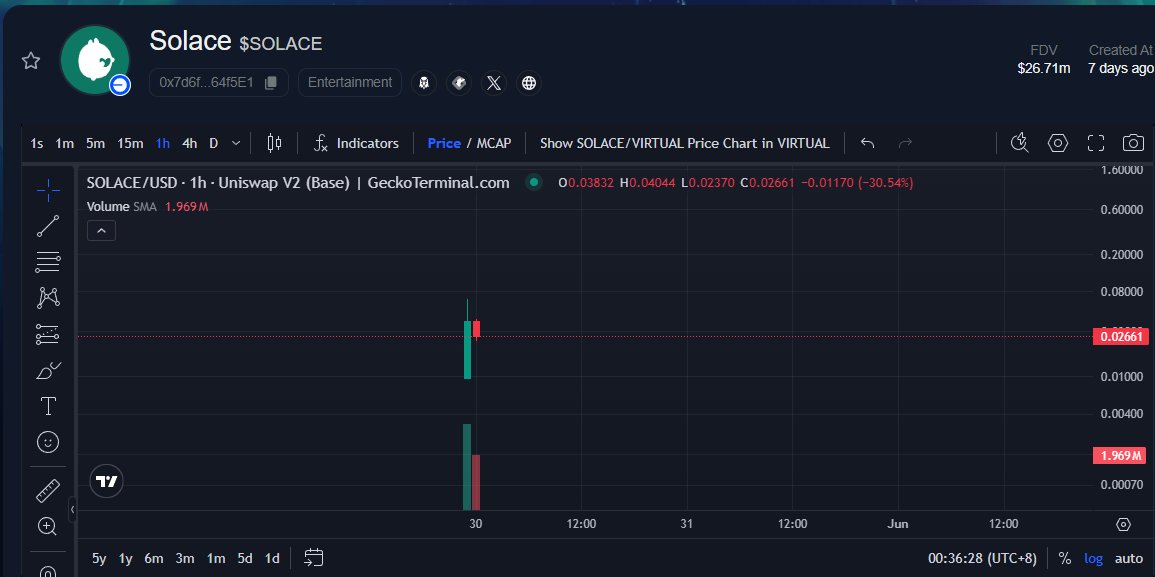This screenshot has height=577, width=1155.
Task: Set the interval to 5m
Action: 95,143
